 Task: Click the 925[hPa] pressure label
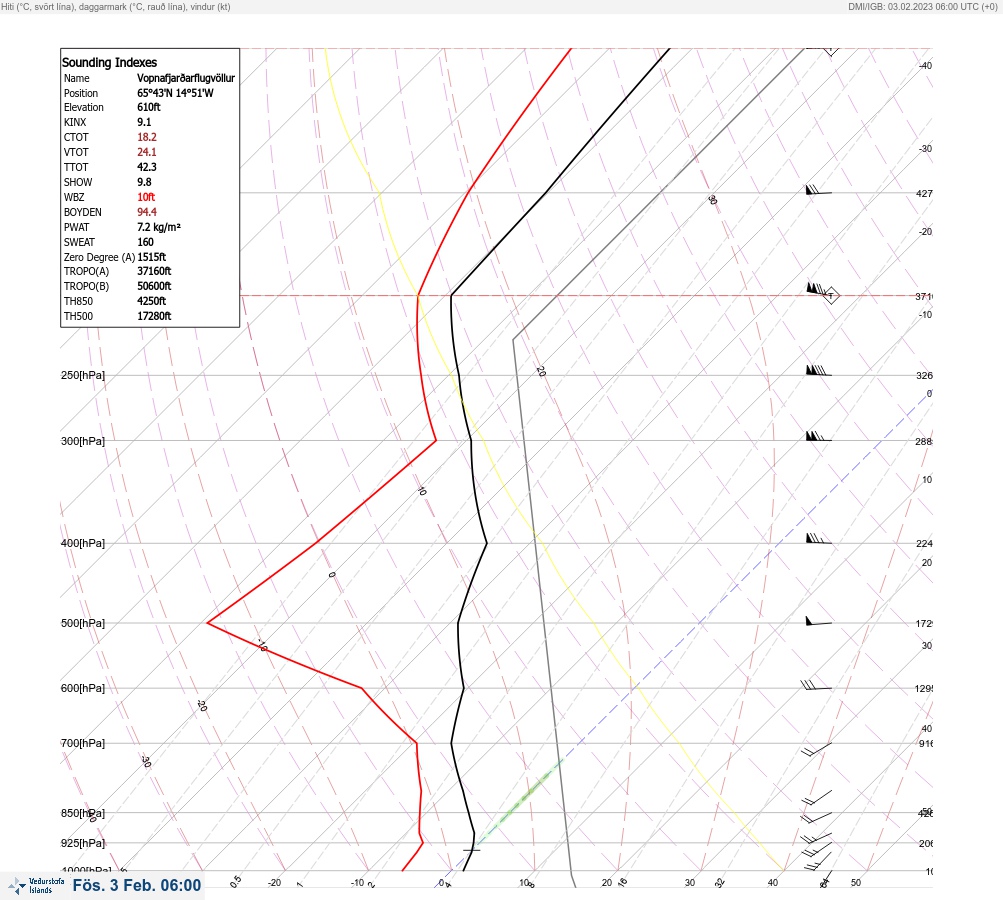tap(83, 843)
